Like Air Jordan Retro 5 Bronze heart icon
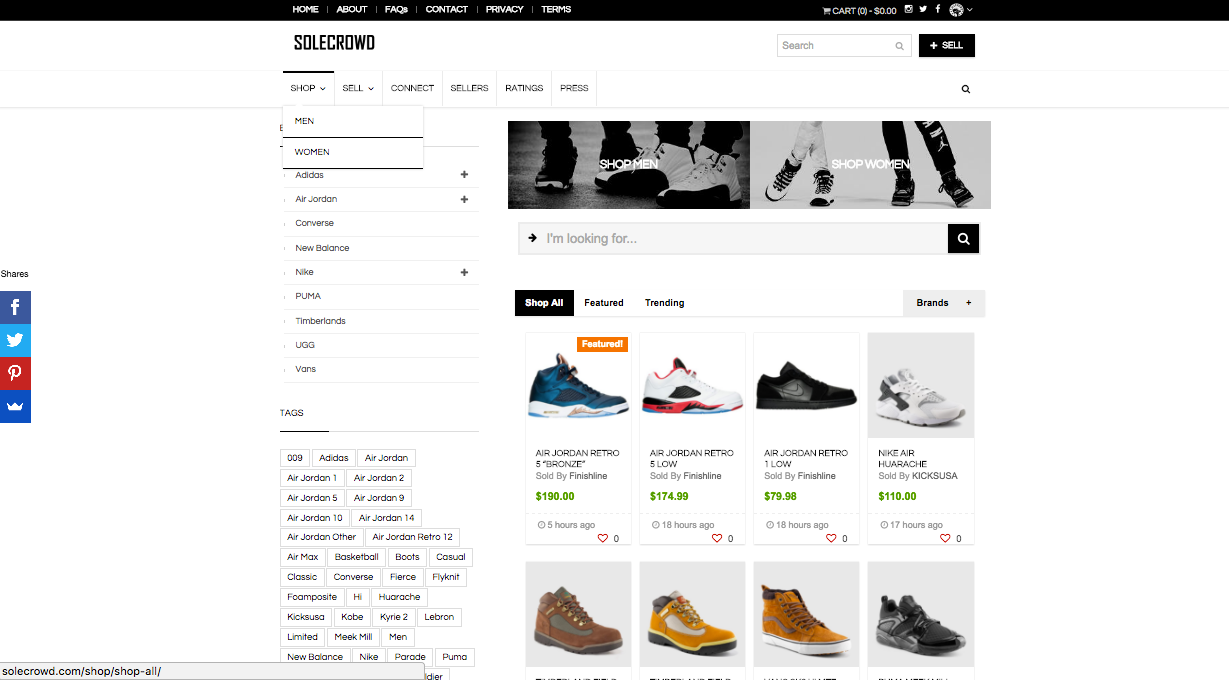Image resolution: width=1229 pixels, height=680 pixels. click(x=603, y=538)
